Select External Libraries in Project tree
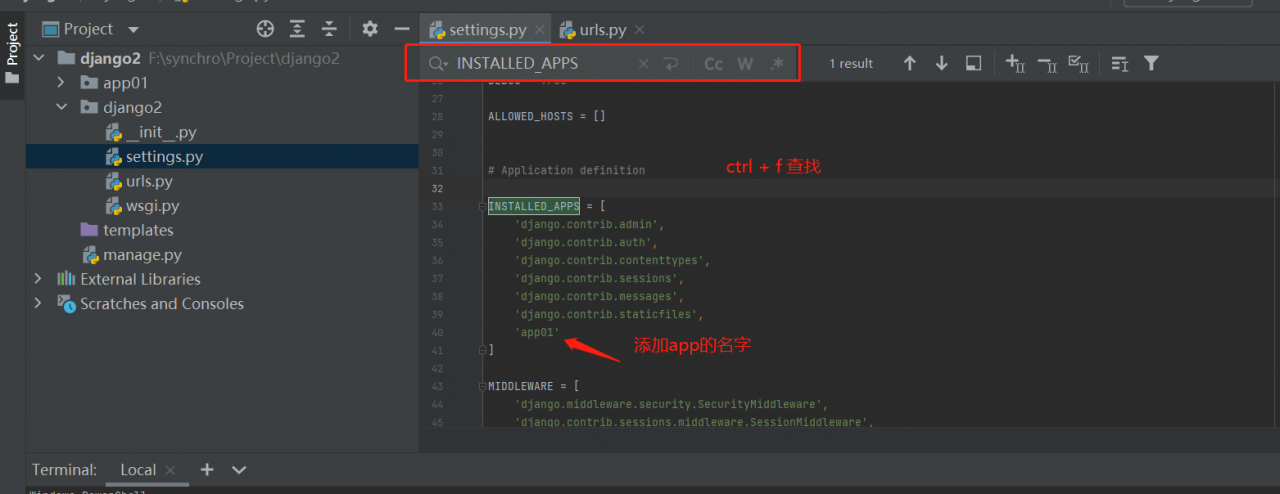 (x=129, y=279)
